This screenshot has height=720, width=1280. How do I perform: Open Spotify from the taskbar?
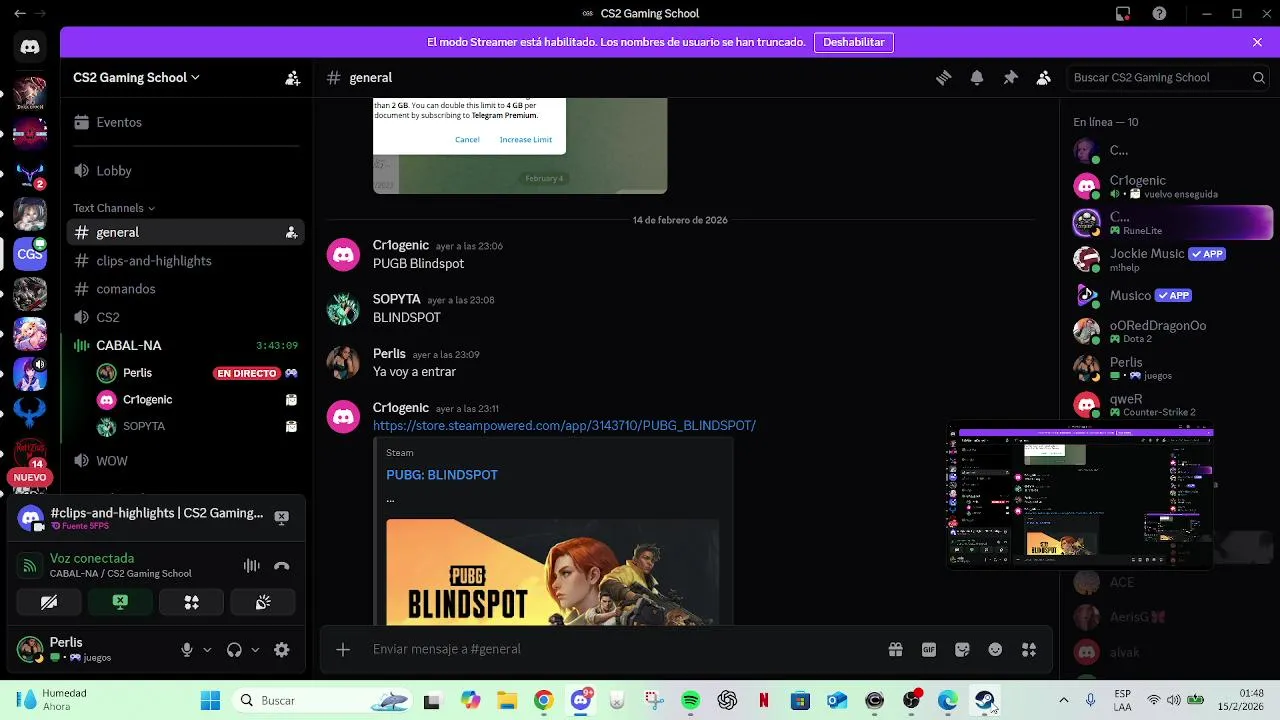690,701
